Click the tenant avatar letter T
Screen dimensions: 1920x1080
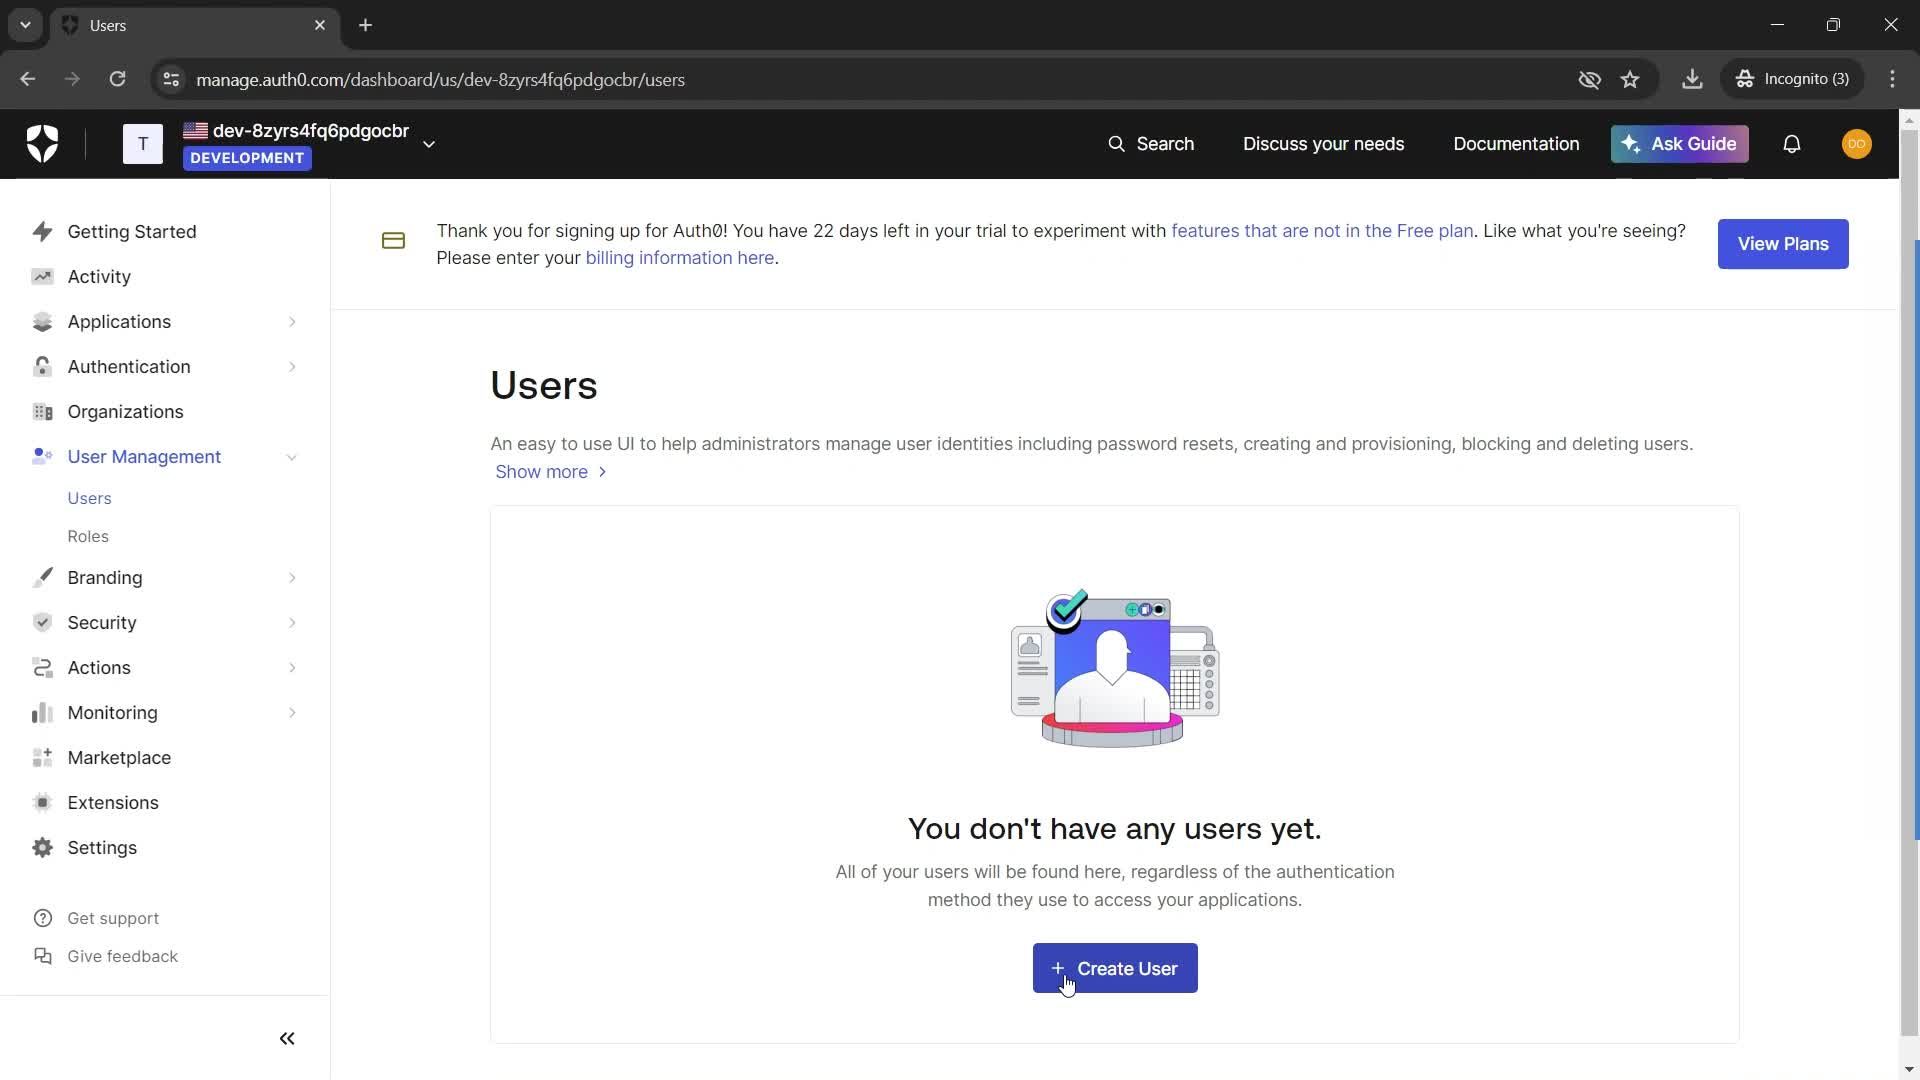pyautogui.click(x=143, y=144)
